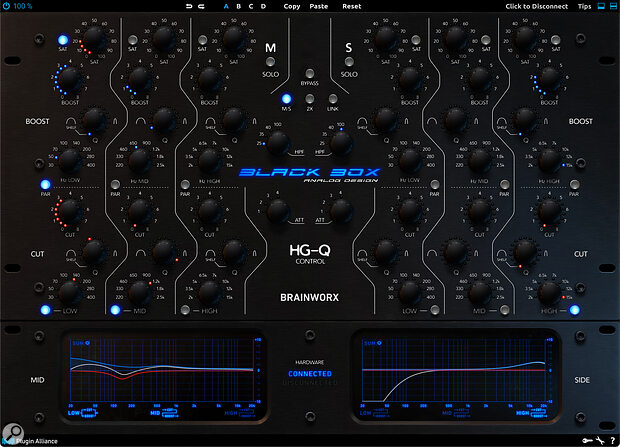Click the Side-side HPF knob
The image size is (620, 447).
click(341, 143)
